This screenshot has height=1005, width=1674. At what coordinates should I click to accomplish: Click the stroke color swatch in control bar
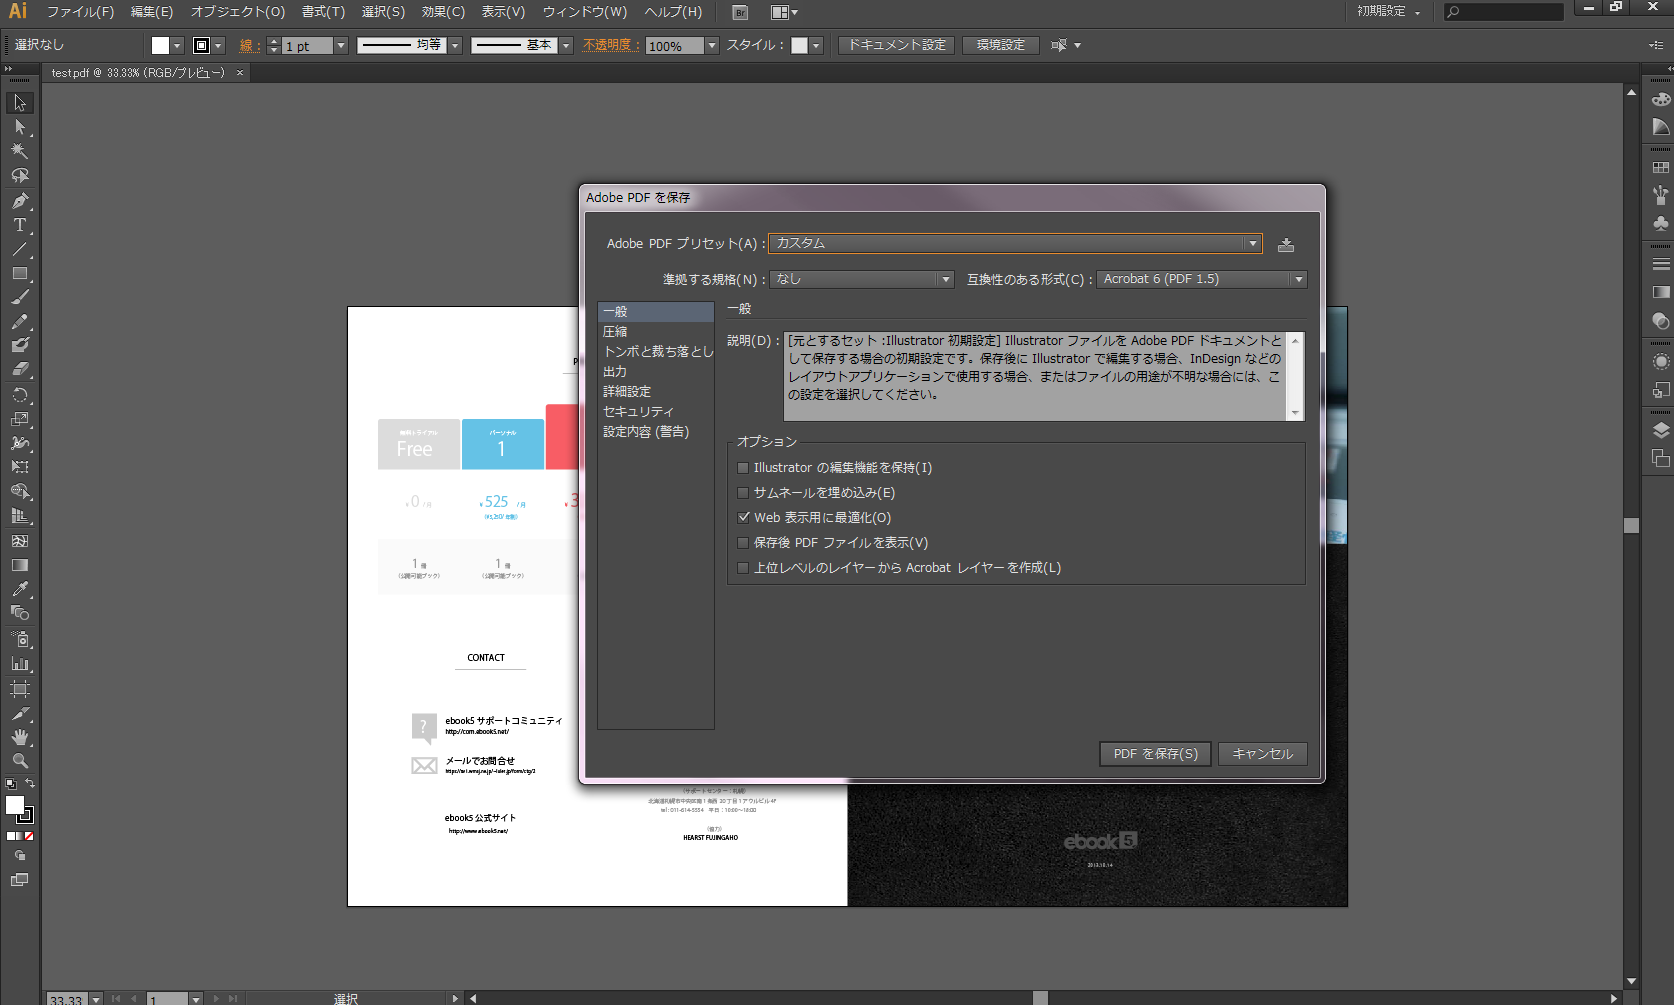click(x=201, y=46)
